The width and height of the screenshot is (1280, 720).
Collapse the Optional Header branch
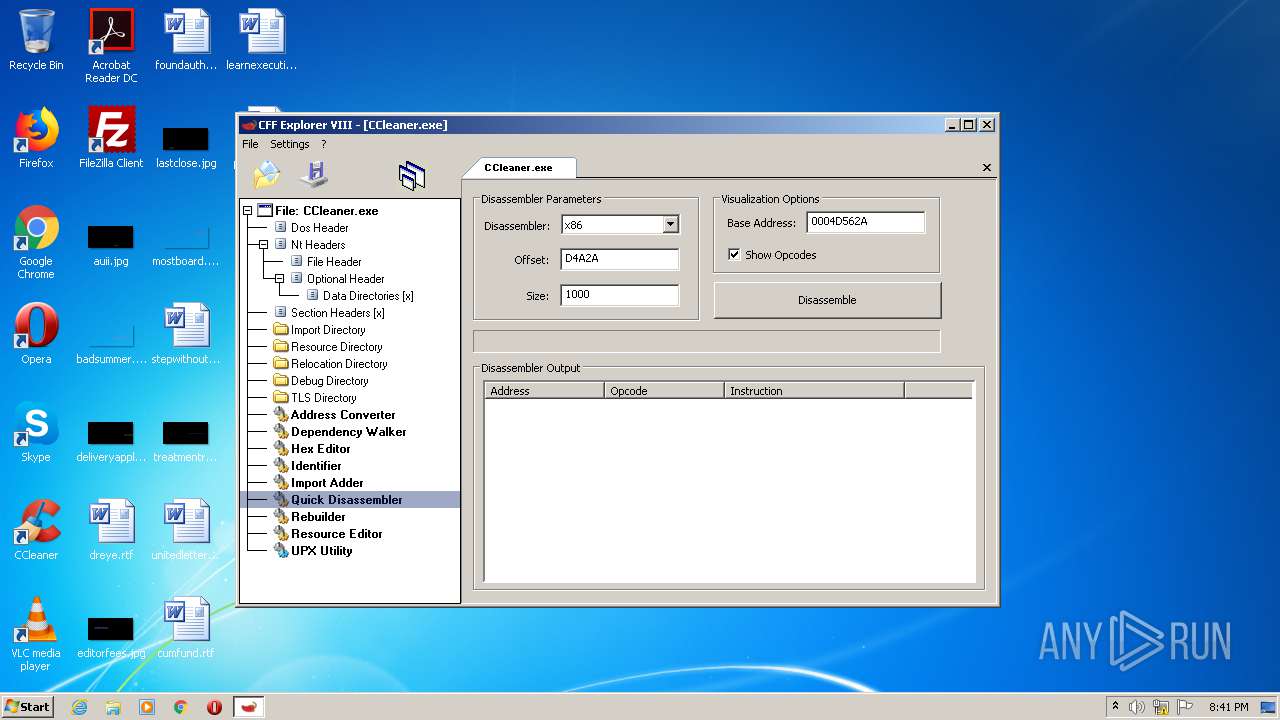(280, 279)
